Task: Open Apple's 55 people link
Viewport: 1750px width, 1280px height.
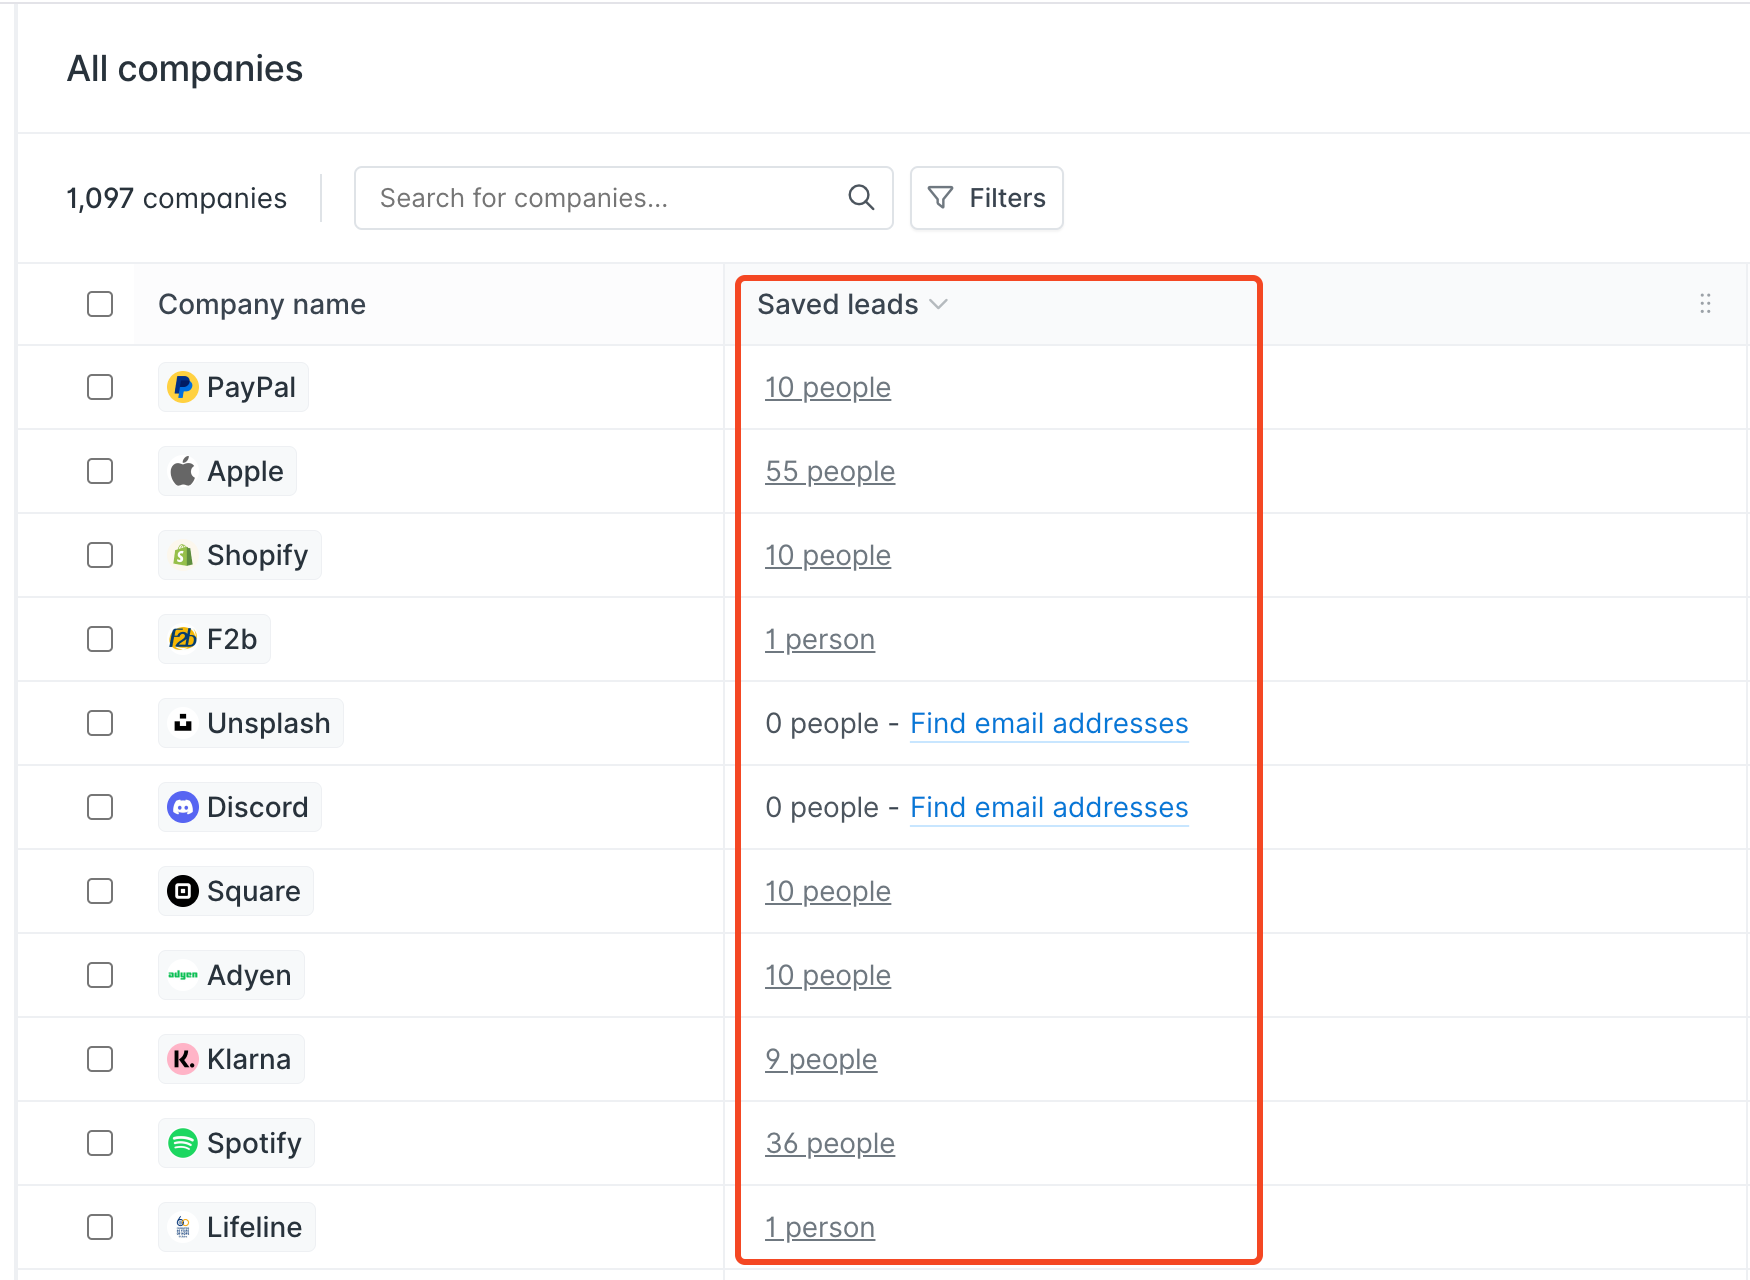Action: coord(830,471)
